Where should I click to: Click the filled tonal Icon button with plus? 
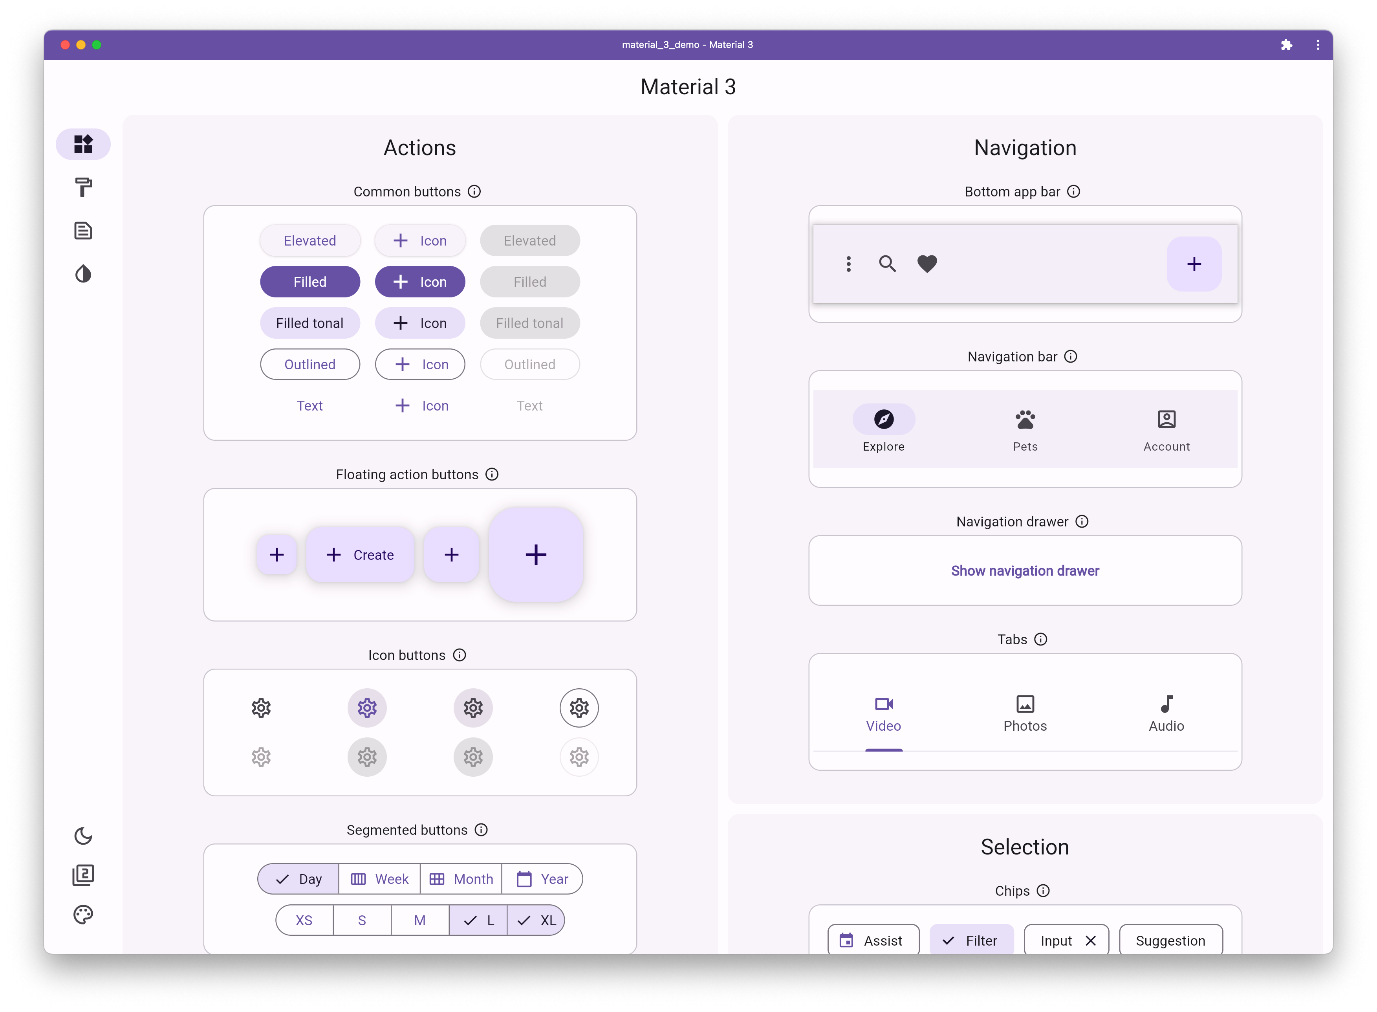[420, 323]
